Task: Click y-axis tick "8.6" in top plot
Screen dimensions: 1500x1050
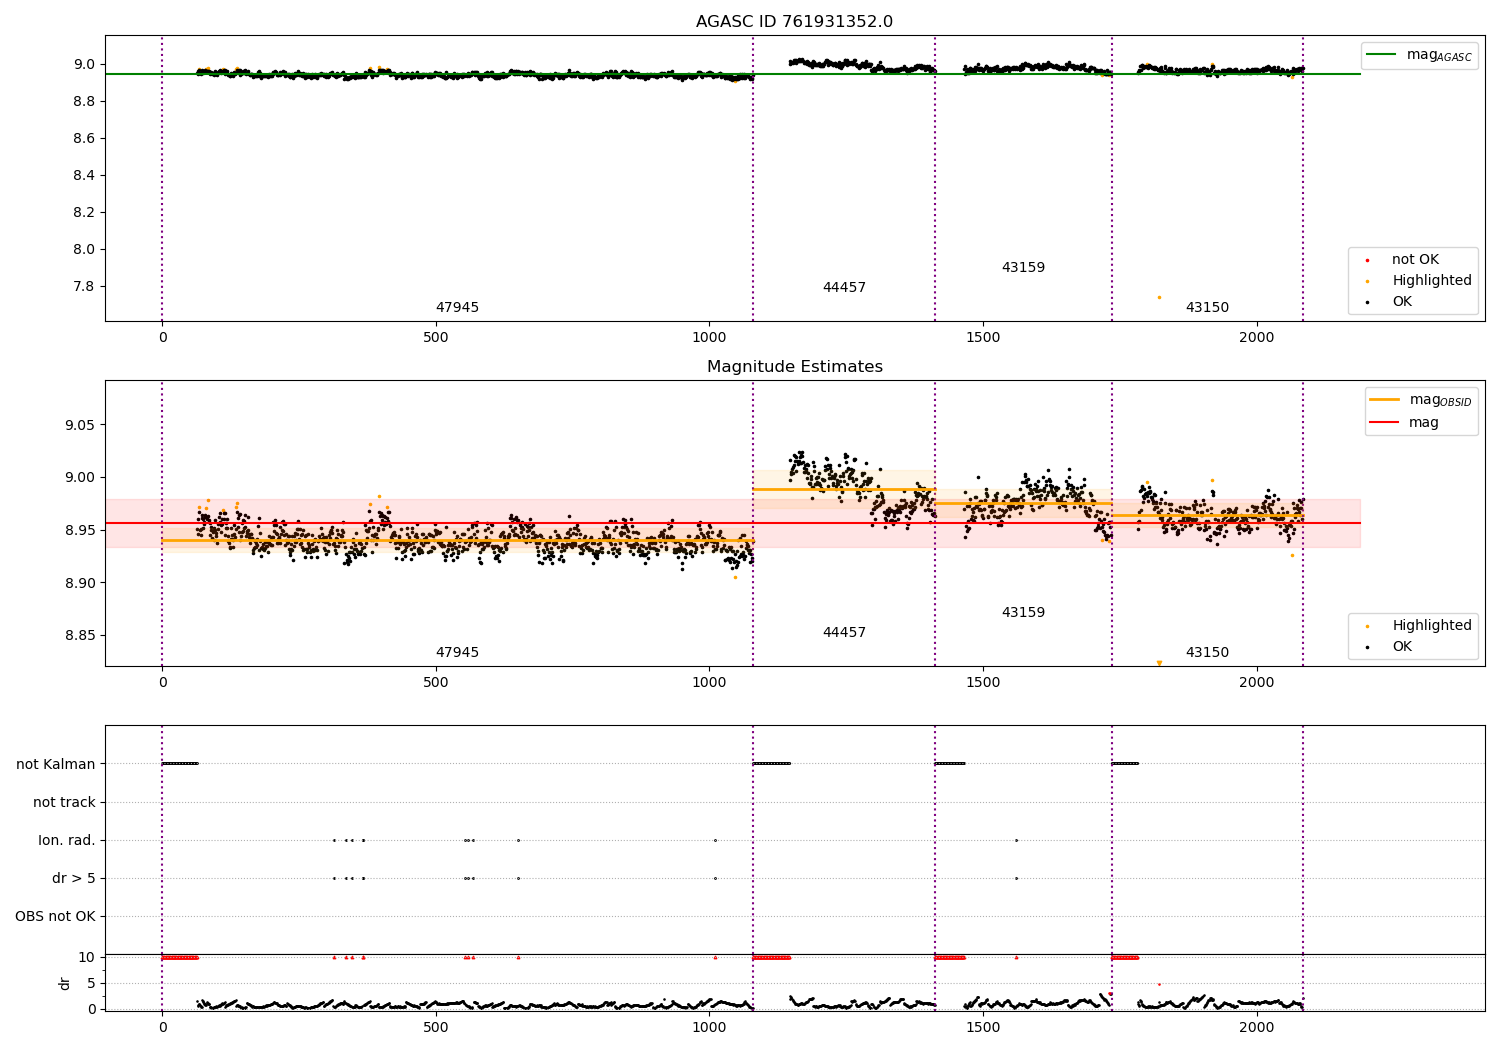Action: click(83, 139)
